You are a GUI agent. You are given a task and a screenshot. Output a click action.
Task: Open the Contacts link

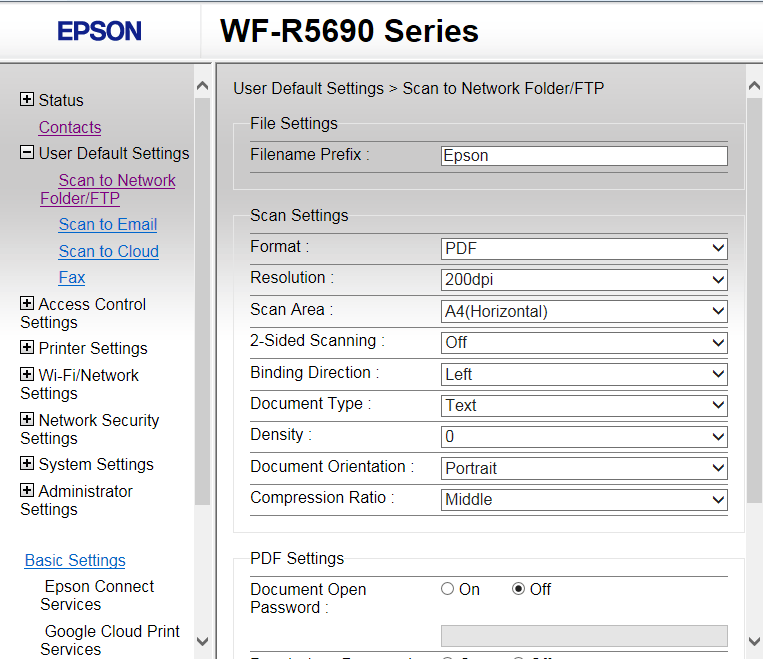pyautogui.click(x=70, y=127)
